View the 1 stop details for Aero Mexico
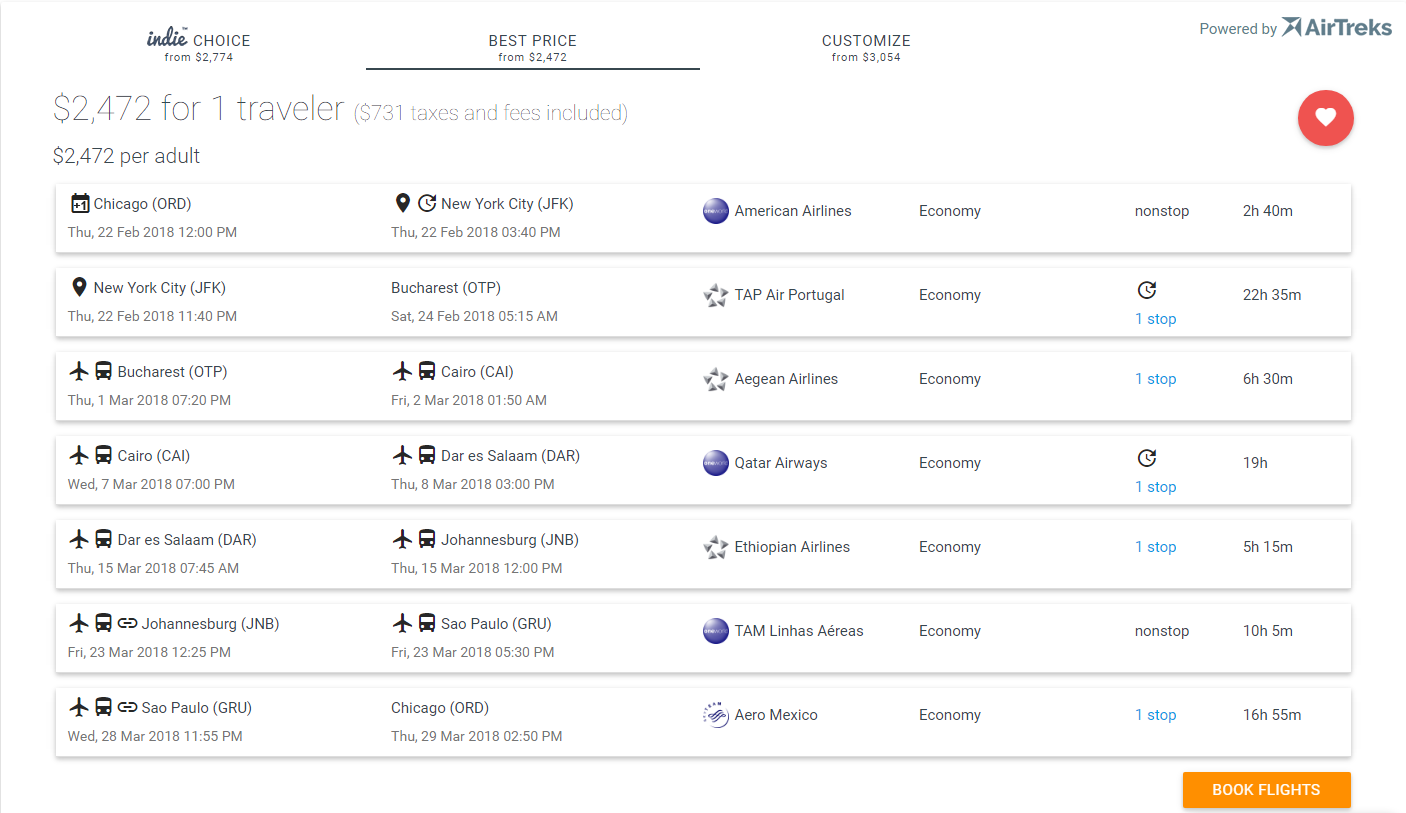This screenshot has width=1406, height=813. [x=1155, y=715]
